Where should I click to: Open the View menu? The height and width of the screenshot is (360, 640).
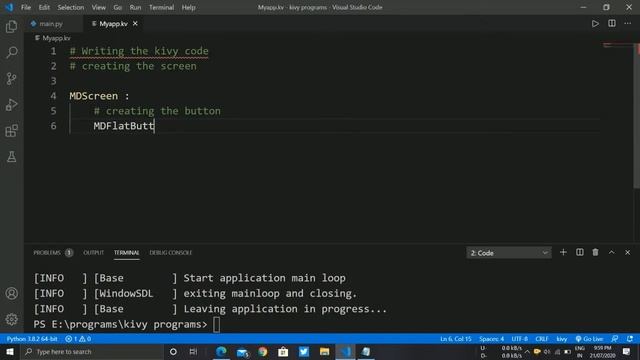click(x=98, y=7)
